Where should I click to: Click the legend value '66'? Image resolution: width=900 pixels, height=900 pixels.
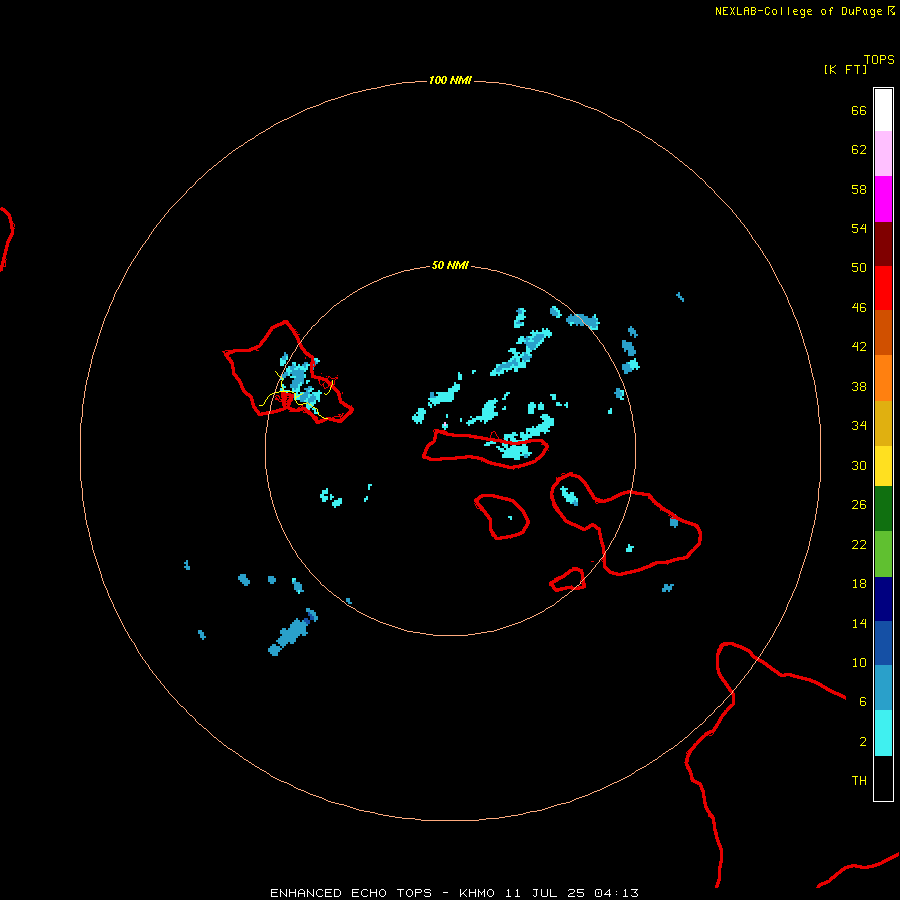[859, 110]
